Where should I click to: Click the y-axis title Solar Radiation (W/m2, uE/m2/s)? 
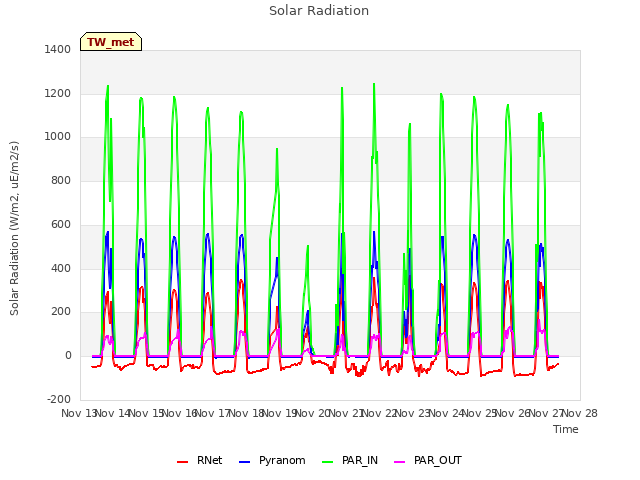click(x=14, y=228)
